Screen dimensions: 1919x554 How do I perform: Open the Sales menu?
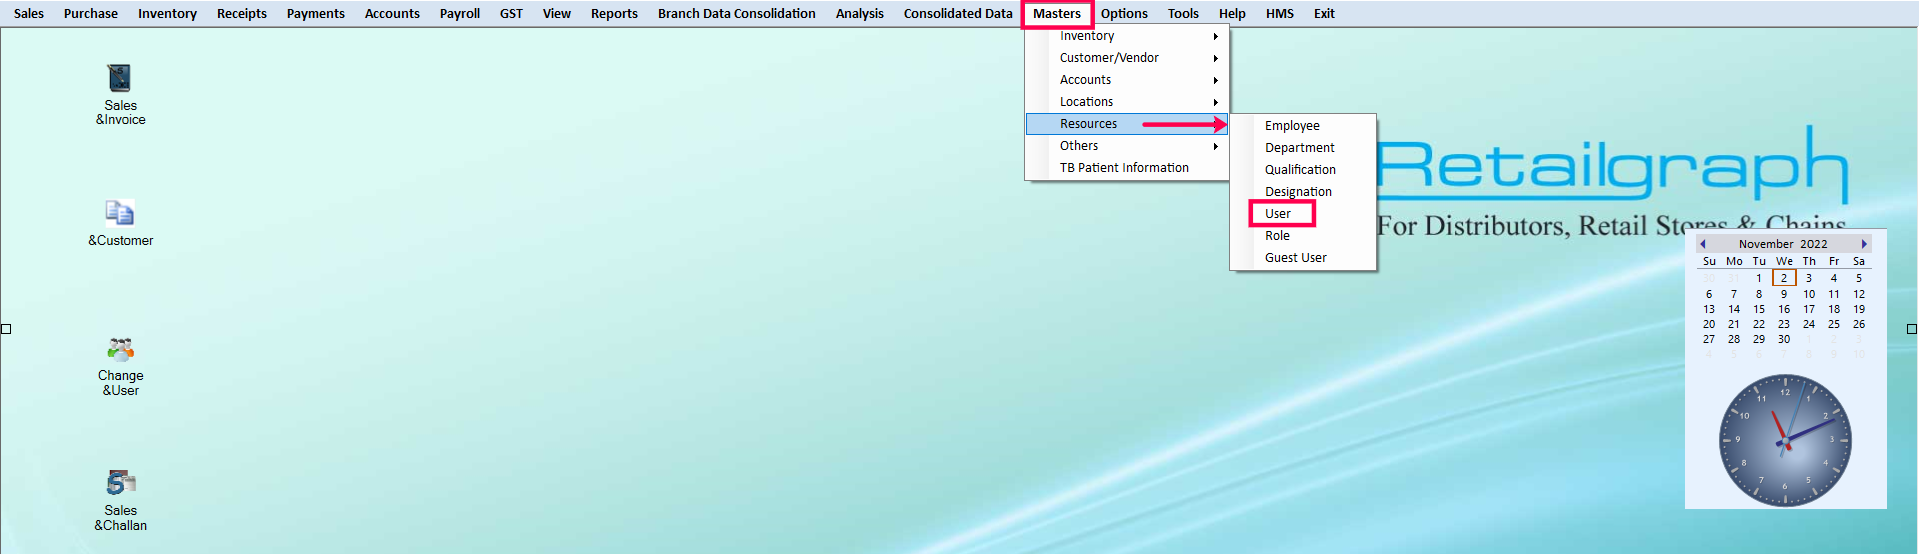coord(29,13)
